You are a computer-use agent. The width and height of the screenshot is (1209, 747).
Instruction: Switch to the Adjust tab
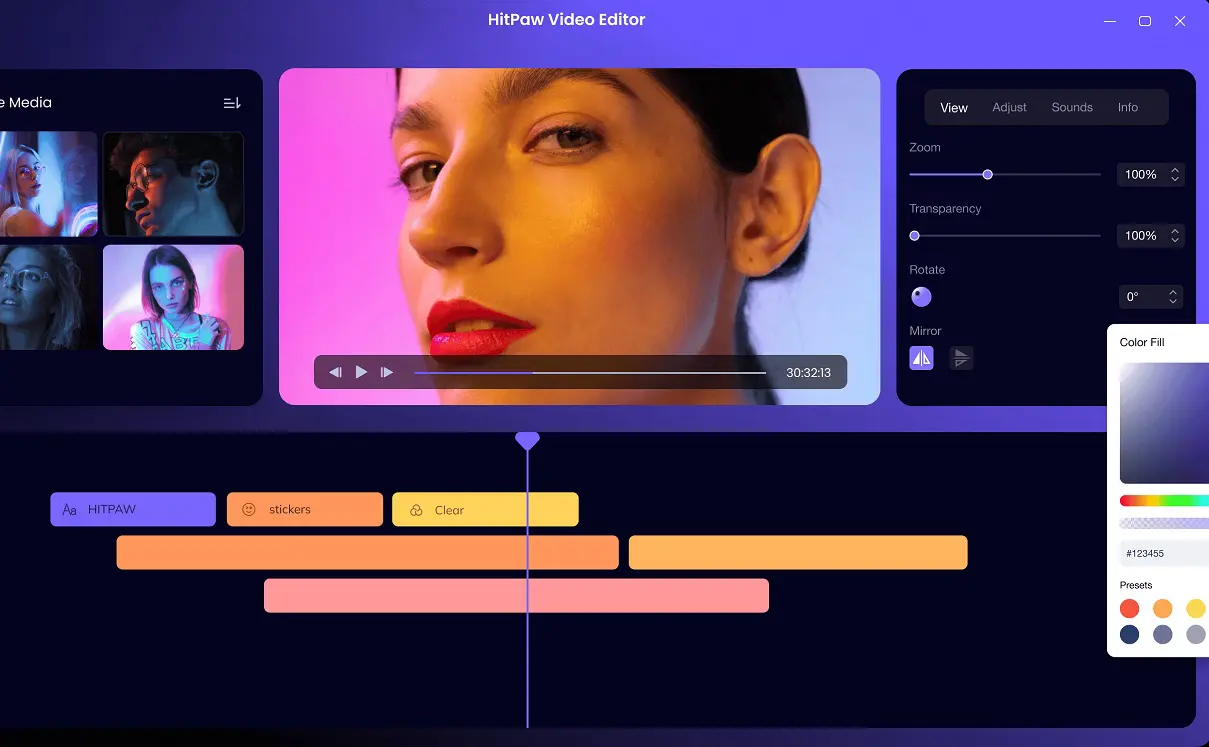[x=1009, y=108]
